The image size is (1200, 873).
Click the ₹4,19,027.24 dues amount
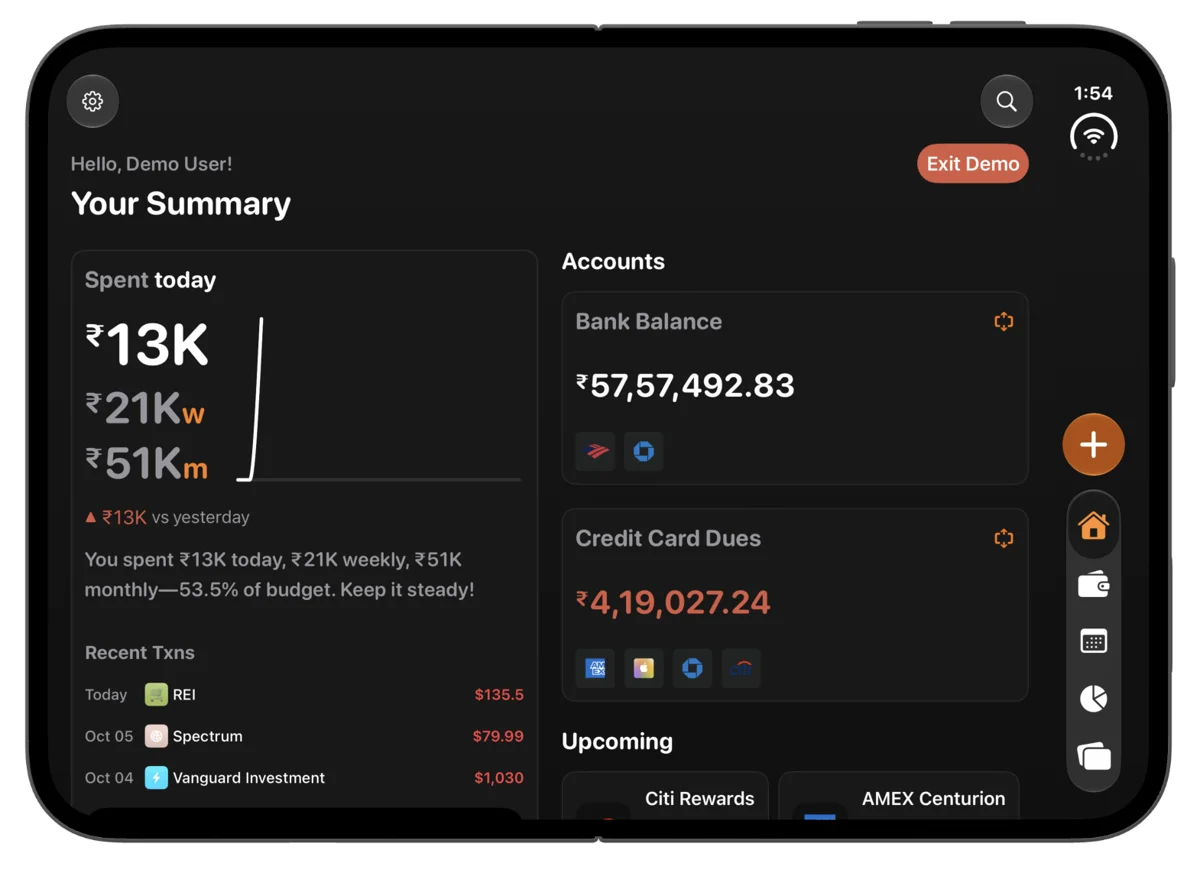pos(673,602)
